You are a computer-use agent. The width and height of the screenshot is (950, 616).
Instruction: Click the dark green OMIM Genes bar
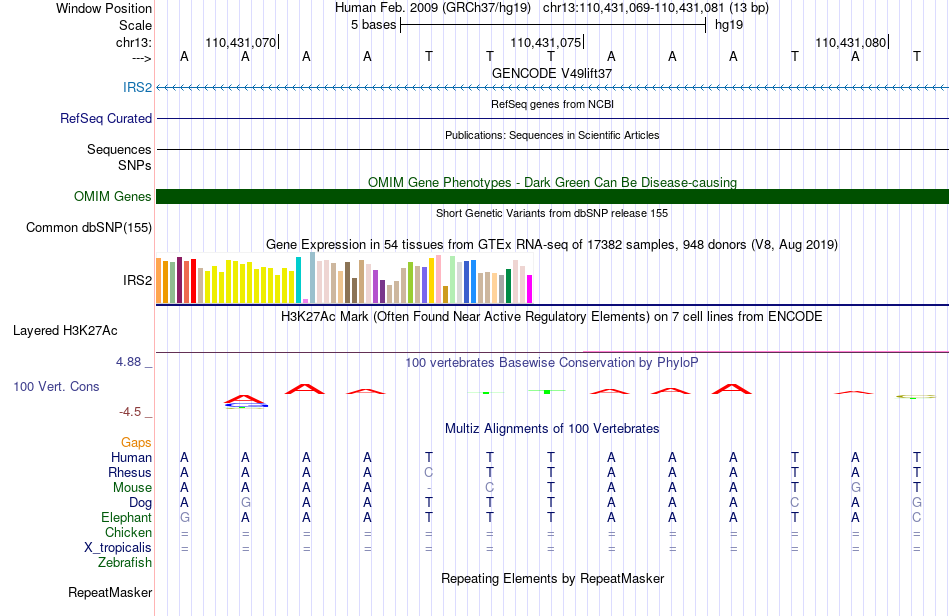click(552, 196)
